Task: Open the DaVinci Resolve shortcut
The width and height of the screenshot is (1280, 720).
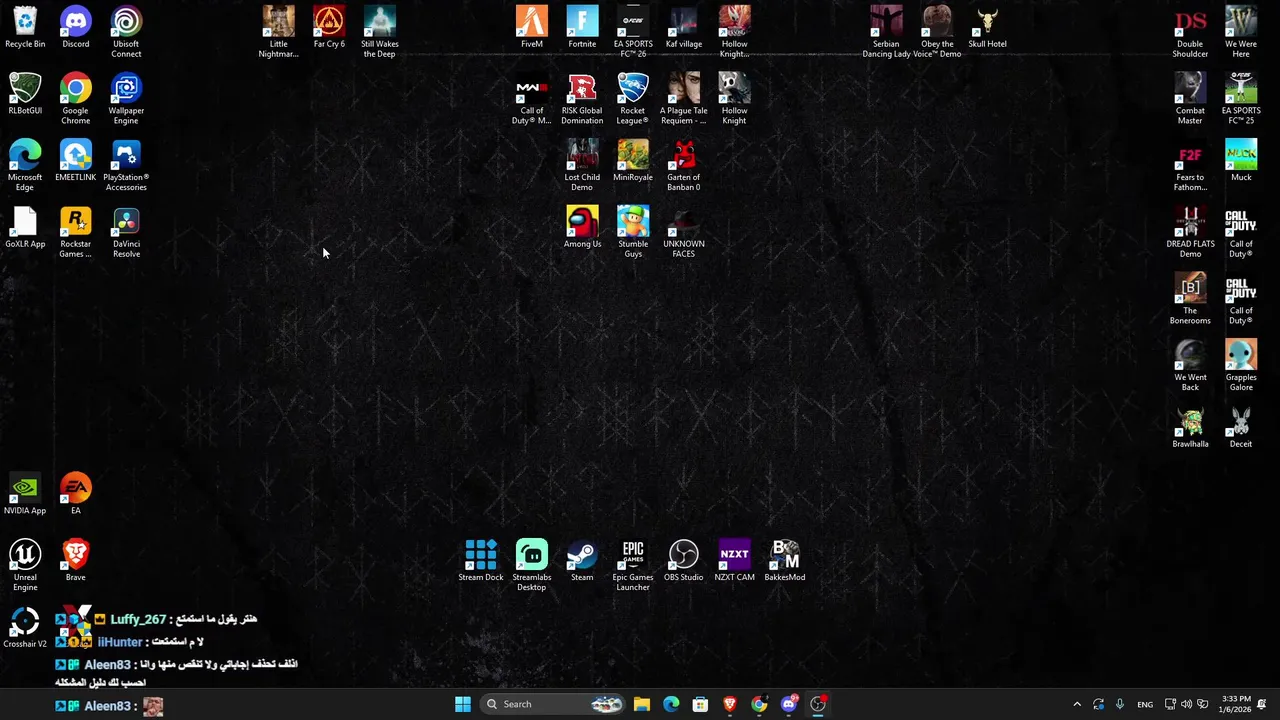Action: [x=126, y=232]
